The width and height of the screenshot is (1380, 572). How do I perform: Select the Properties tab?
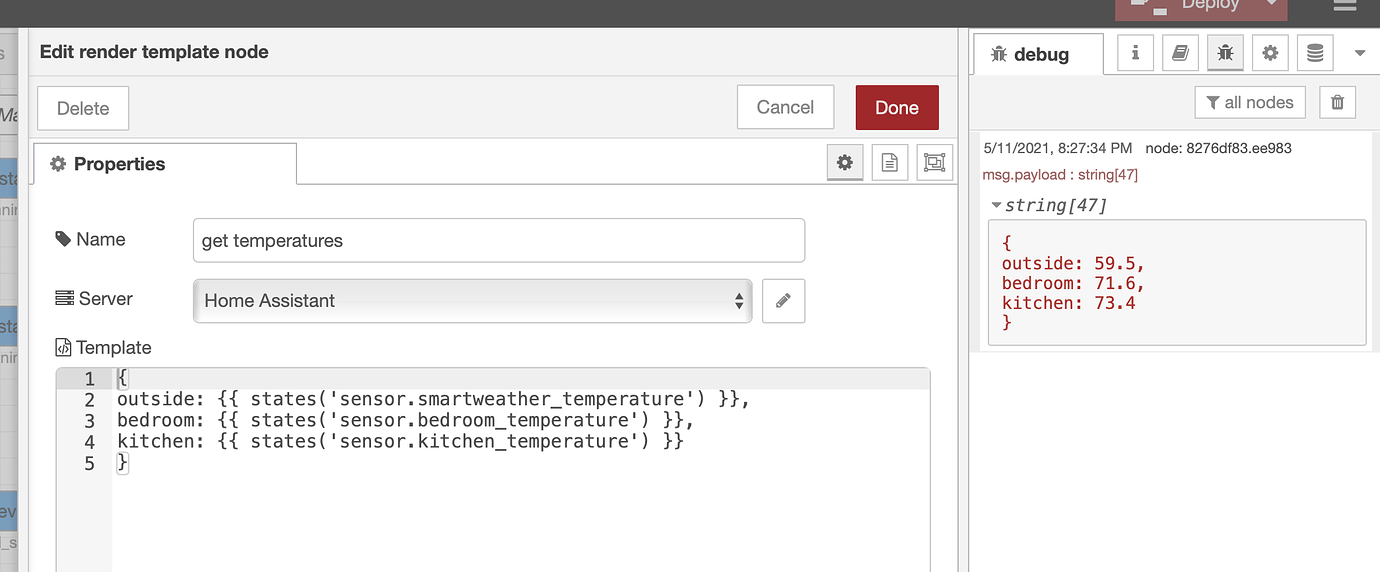(x=165, y=164)
